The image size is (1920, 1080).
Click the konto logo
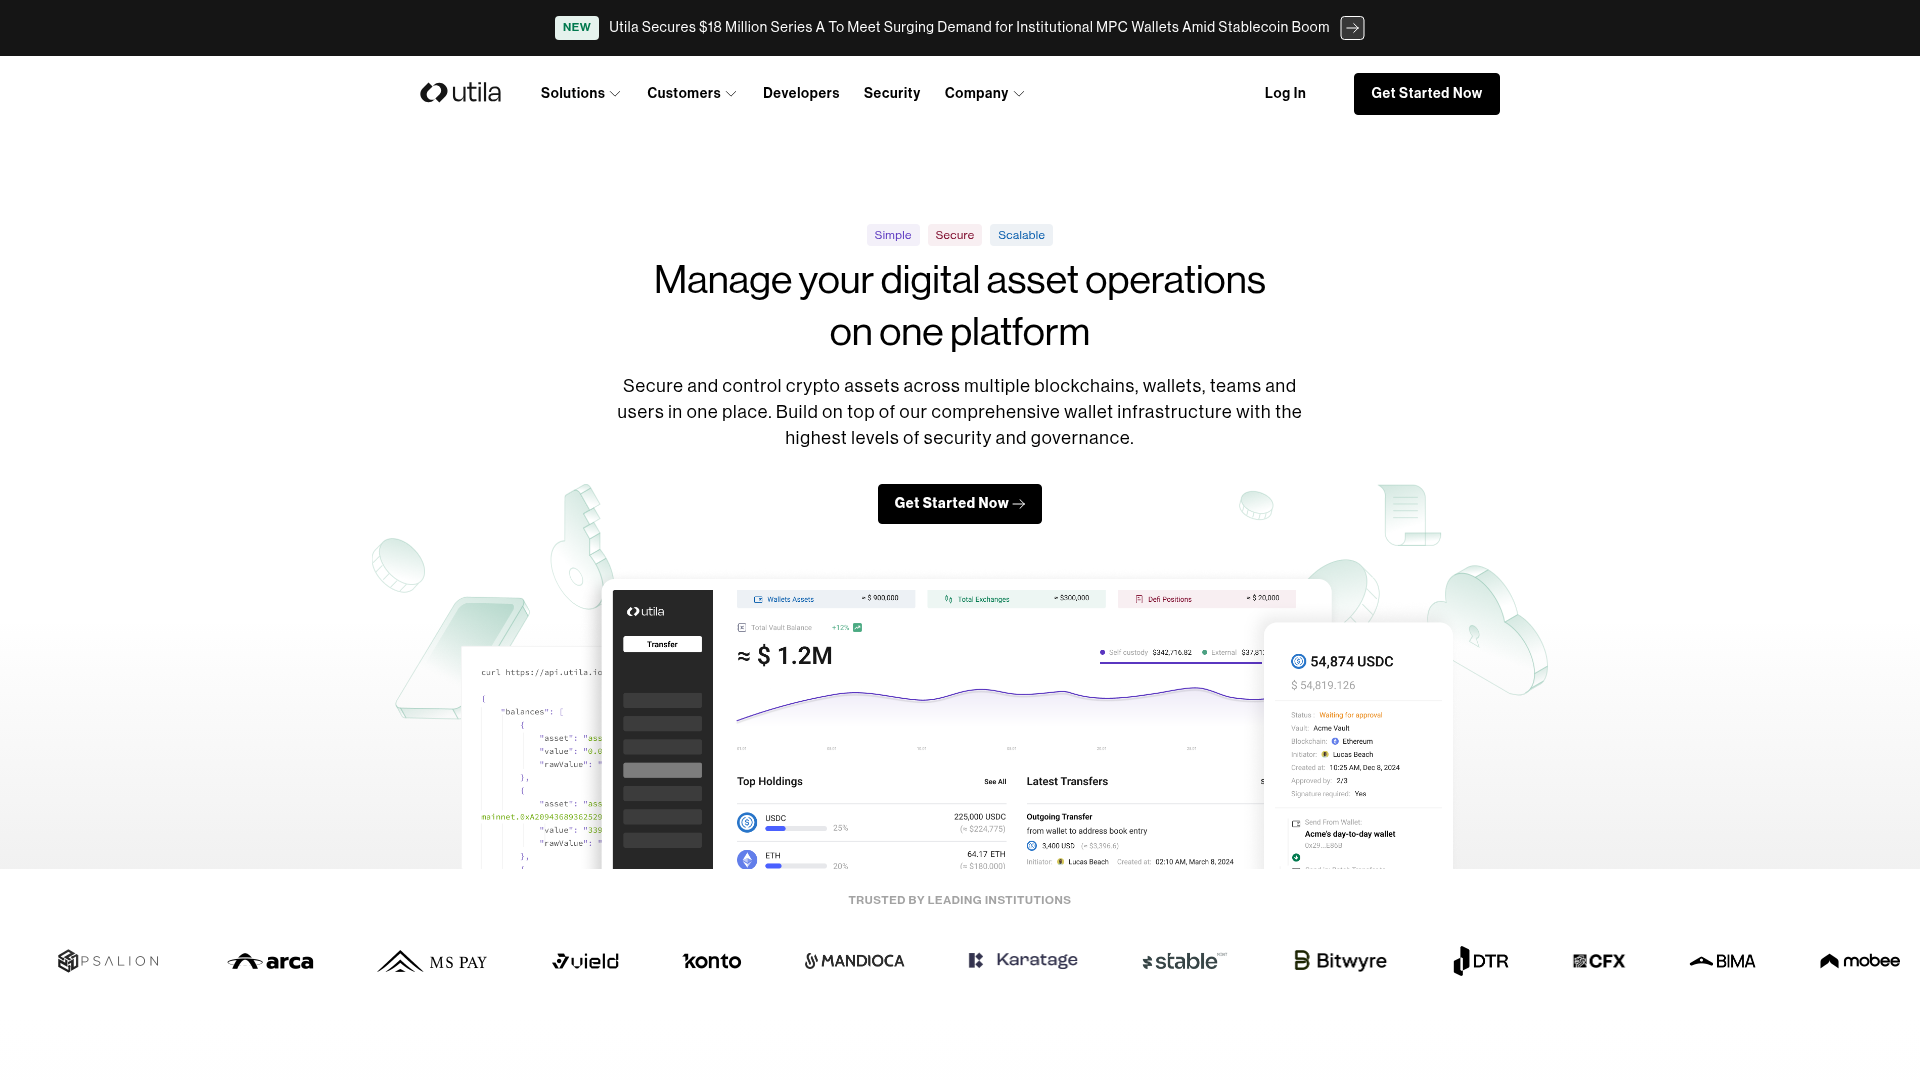pyautogui.click(x=712, y=961)
